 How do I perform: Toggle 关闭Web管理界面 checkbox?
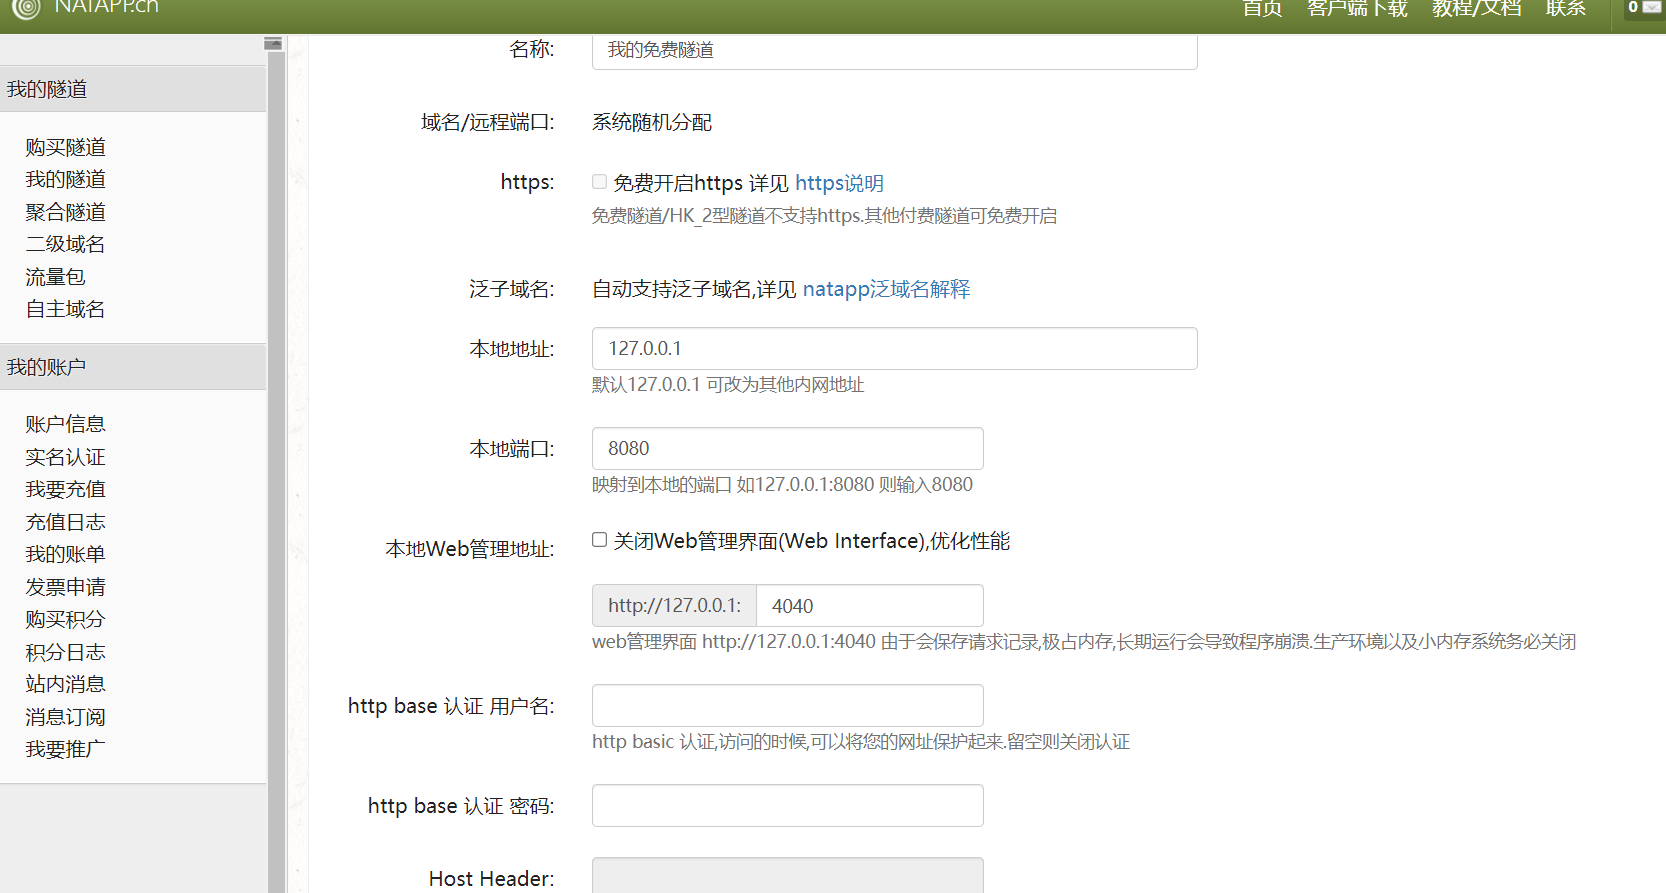point(599,540)
